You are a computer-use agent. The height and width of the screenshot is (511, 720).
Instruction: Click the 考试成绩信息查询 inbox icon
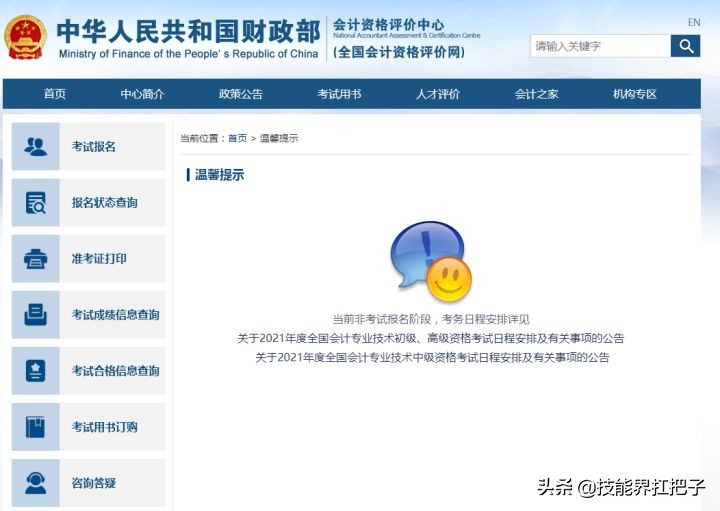click(x=35, y=314)
